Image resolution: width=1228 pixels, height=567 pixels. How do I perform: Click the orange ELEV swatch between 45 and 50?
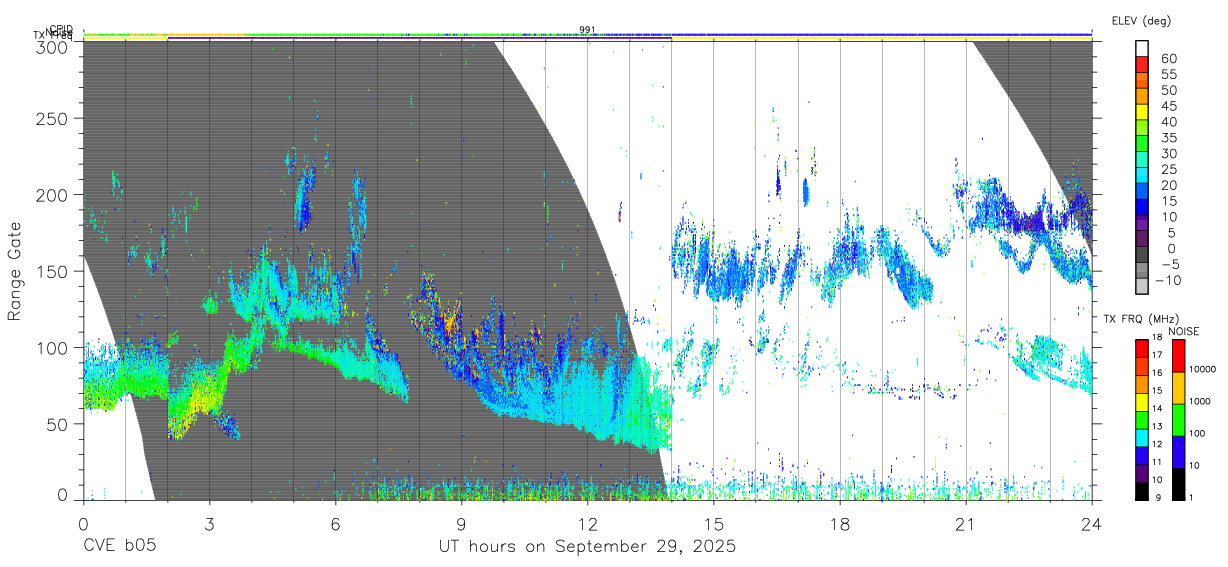click(1142, 97)
